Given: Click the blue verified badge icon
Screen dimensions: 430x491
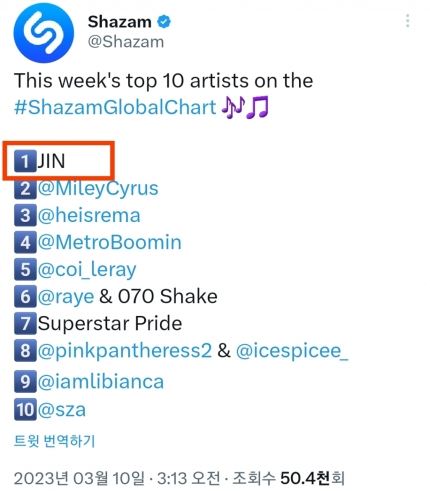Looking at the screenshot, I should 164,22.
